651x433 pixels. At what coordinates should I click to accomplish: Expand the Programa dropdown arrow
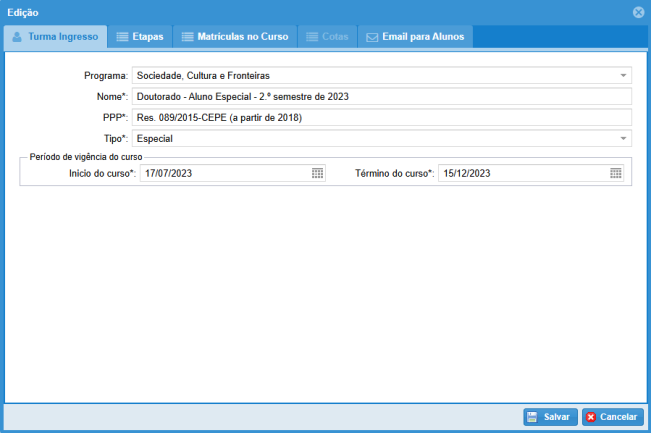click(623, 75)
